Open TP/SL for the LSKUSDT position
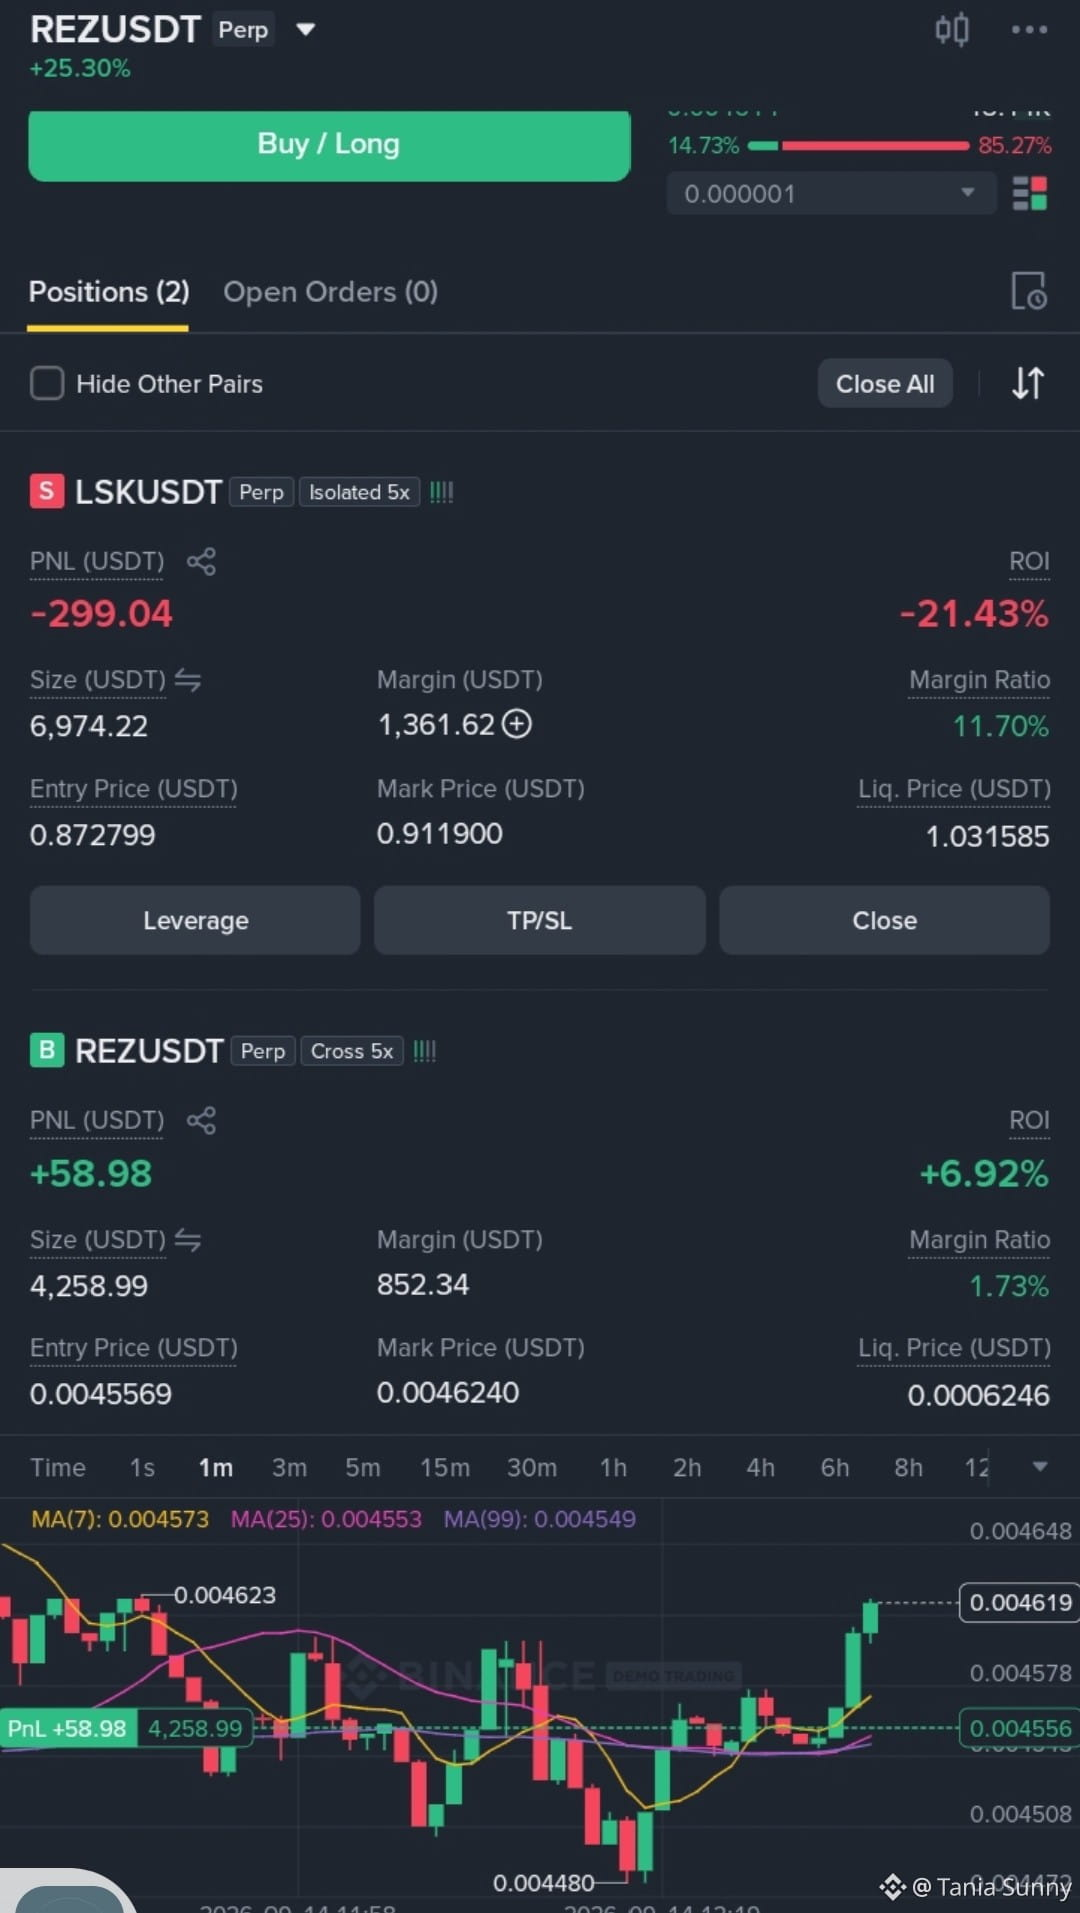Image resolution: width=1080 pixels, height=1913 pixels. click(x=539, y=920)
